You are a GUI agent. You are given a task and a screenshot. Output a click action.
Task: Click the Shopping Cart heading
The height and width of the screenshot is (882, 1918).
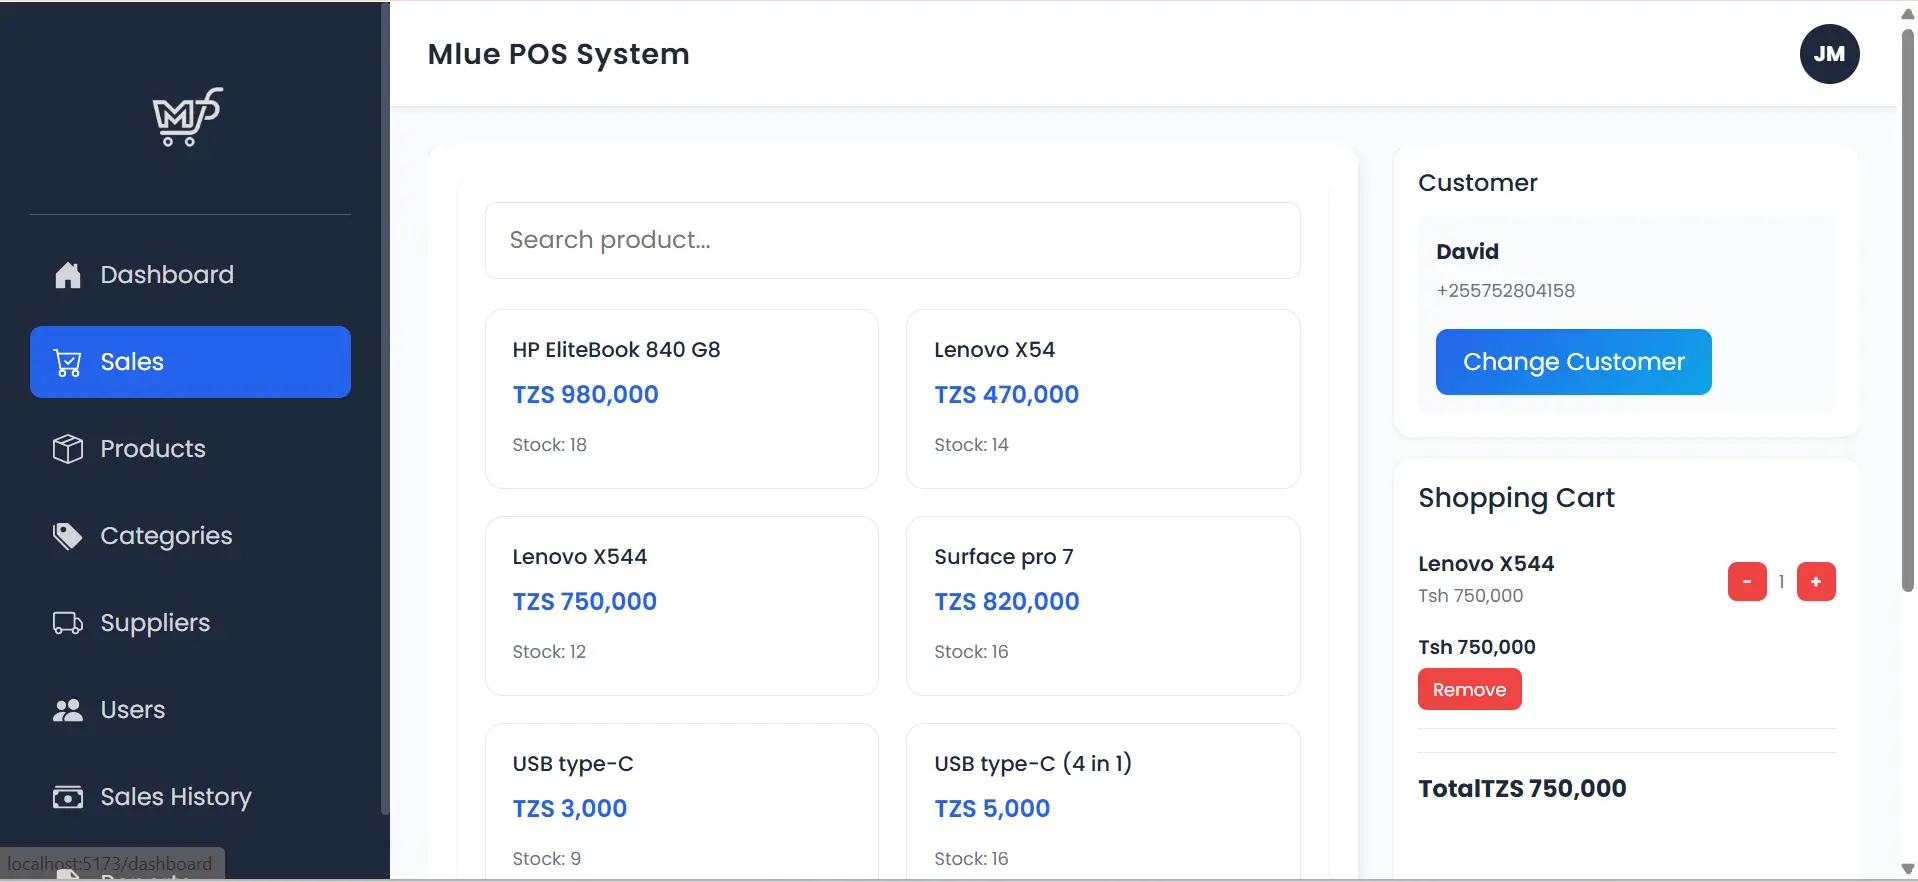(1516, 498)
